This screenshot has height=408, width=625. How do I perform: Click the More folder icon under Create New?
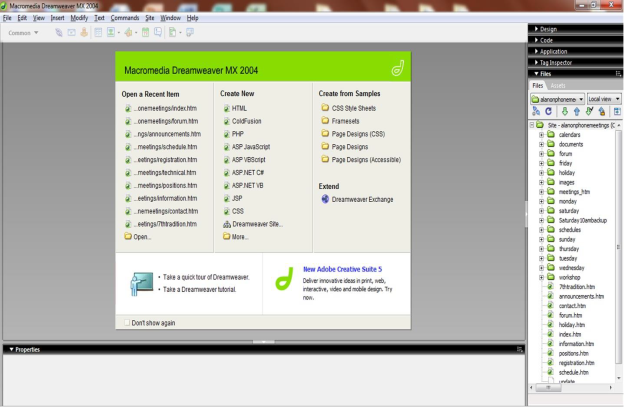pos(226,236)
